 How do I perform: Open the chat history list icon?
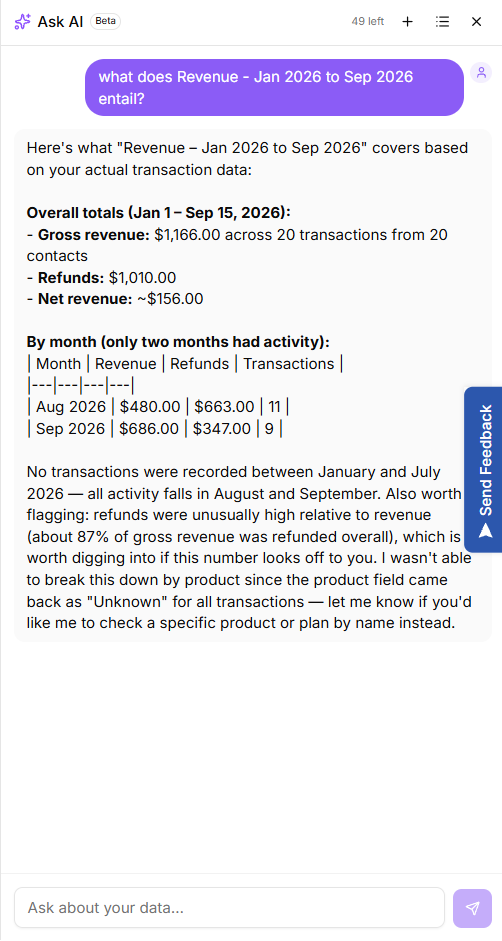pos(443,22)
